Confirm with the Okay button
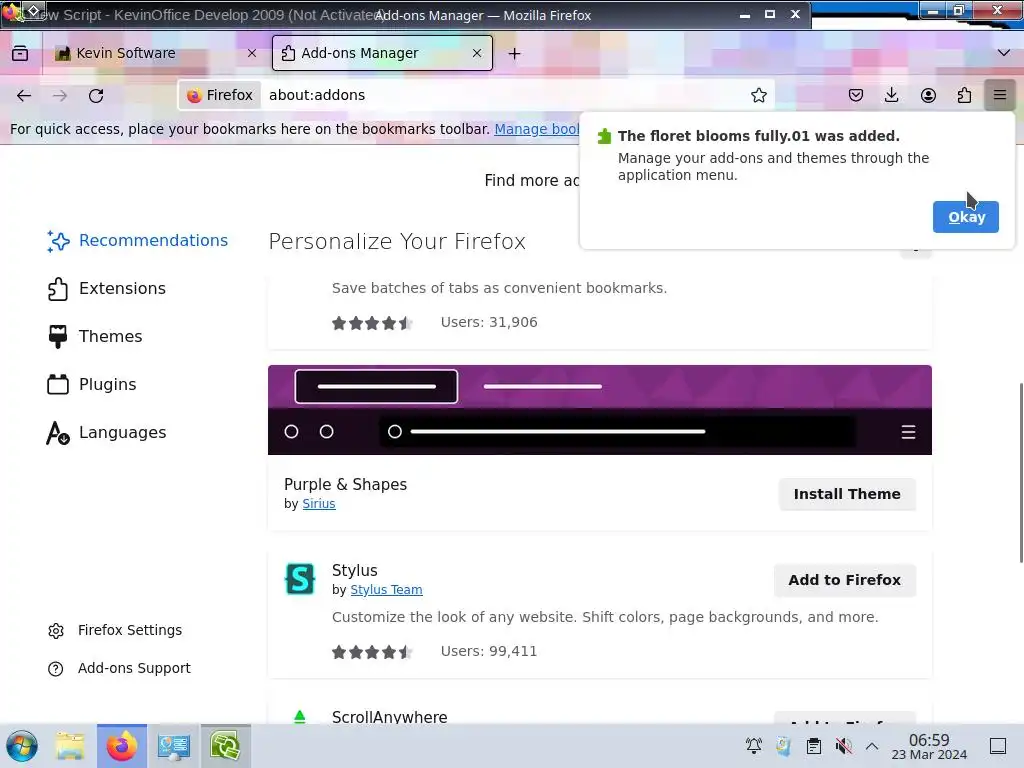The image size is (1024, 768). coord(965,217)
